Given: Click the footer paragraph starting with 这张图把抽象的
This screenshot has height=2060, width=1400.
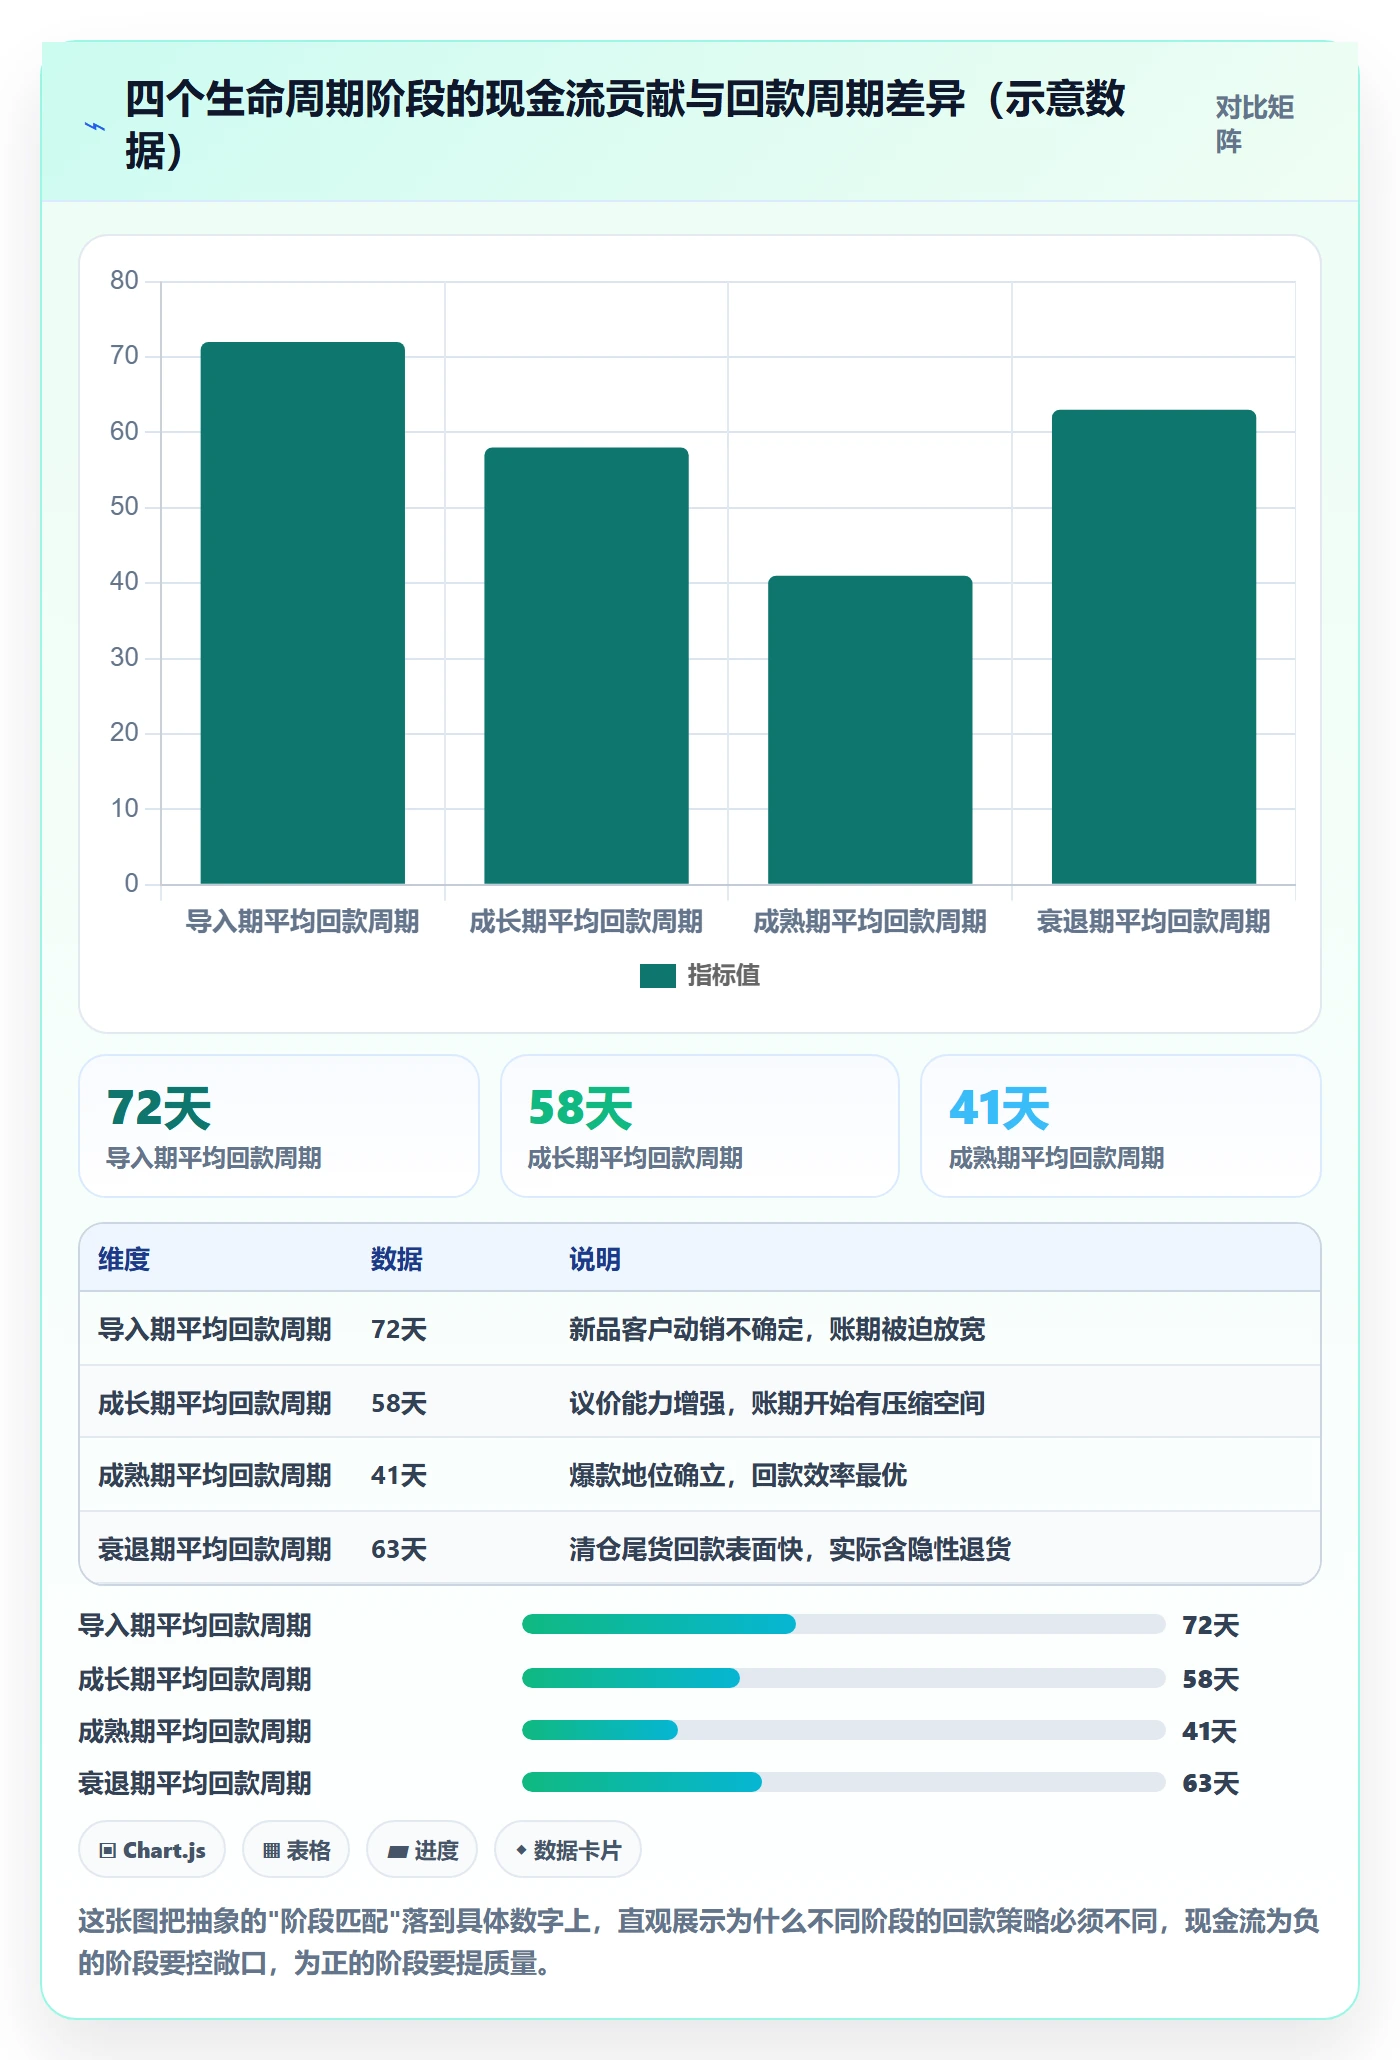Looking at the screenshot, I should tap(699, 1942).
